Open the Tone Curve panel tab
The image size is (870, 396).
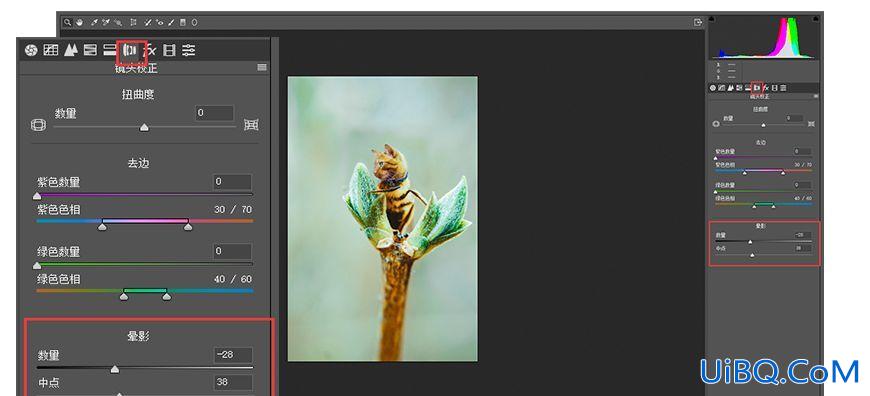(x=50, y=50)
